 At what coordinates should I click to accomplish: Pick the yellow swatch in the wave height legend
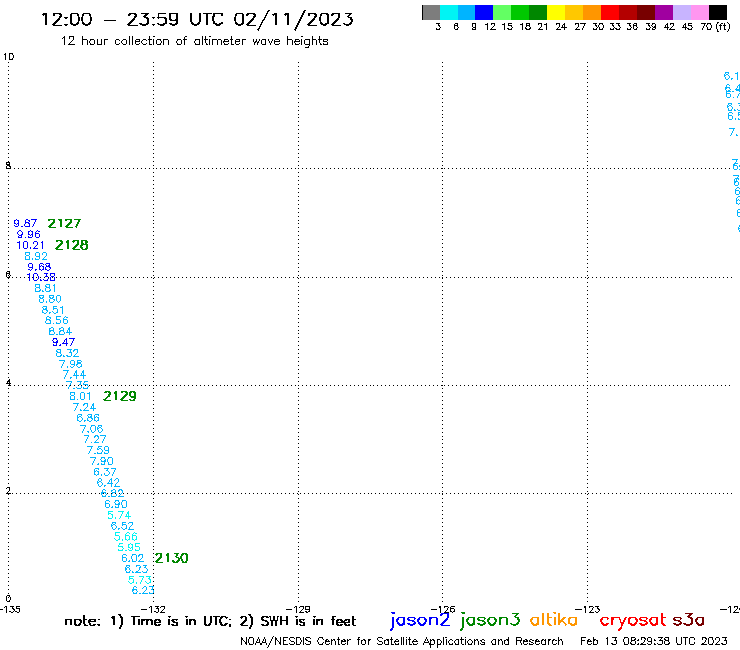pyautogui.click(x=556, y=12)
